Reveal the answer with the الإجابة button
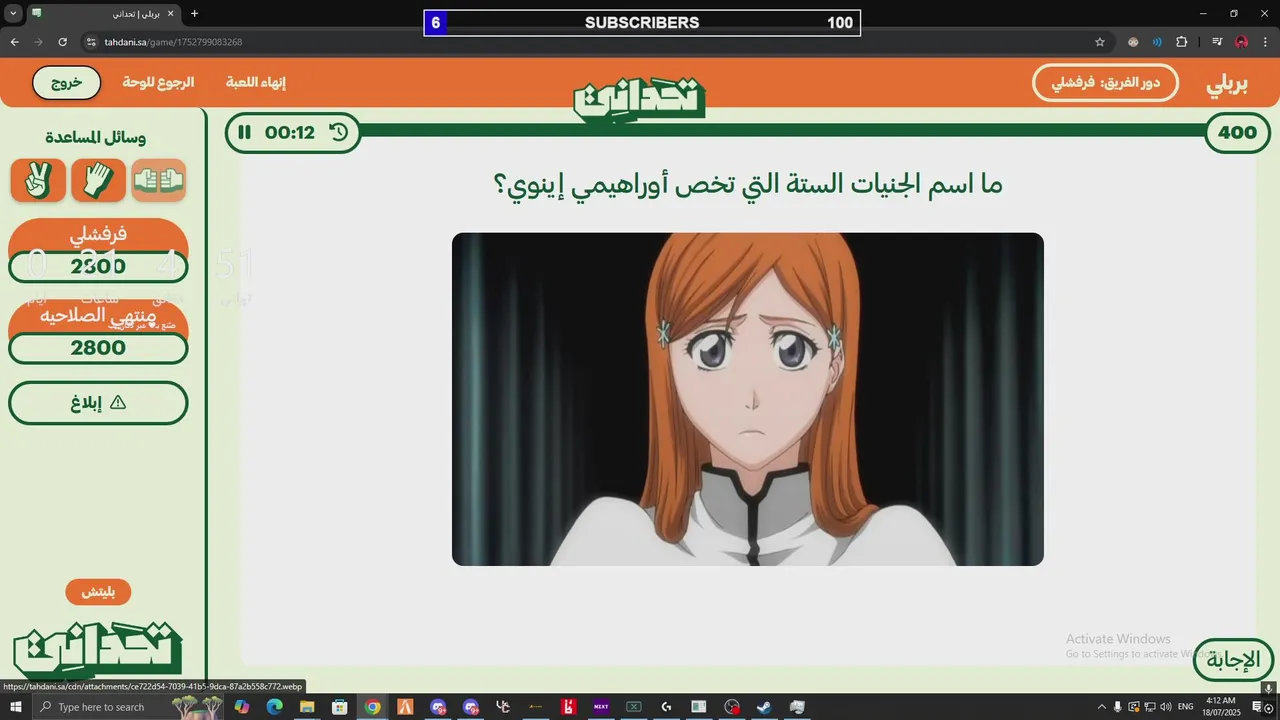The height and width of the screenshot is (720, 1280). (1234, 660)
